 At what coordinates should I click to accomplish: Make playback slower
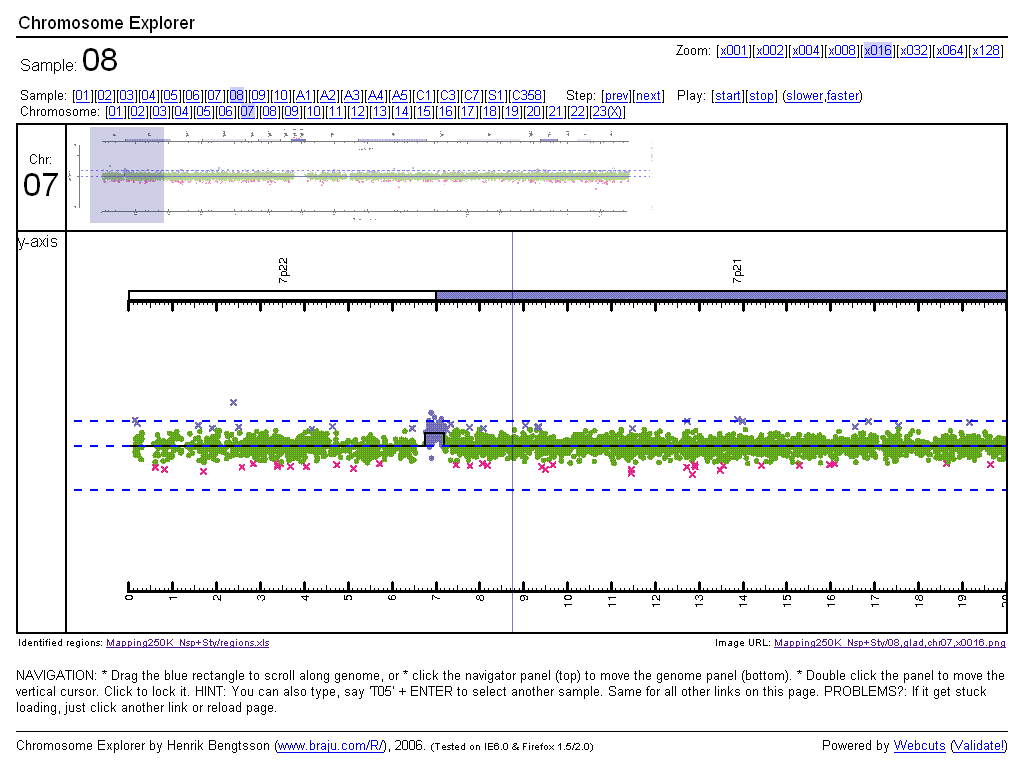tap(805, 96)
